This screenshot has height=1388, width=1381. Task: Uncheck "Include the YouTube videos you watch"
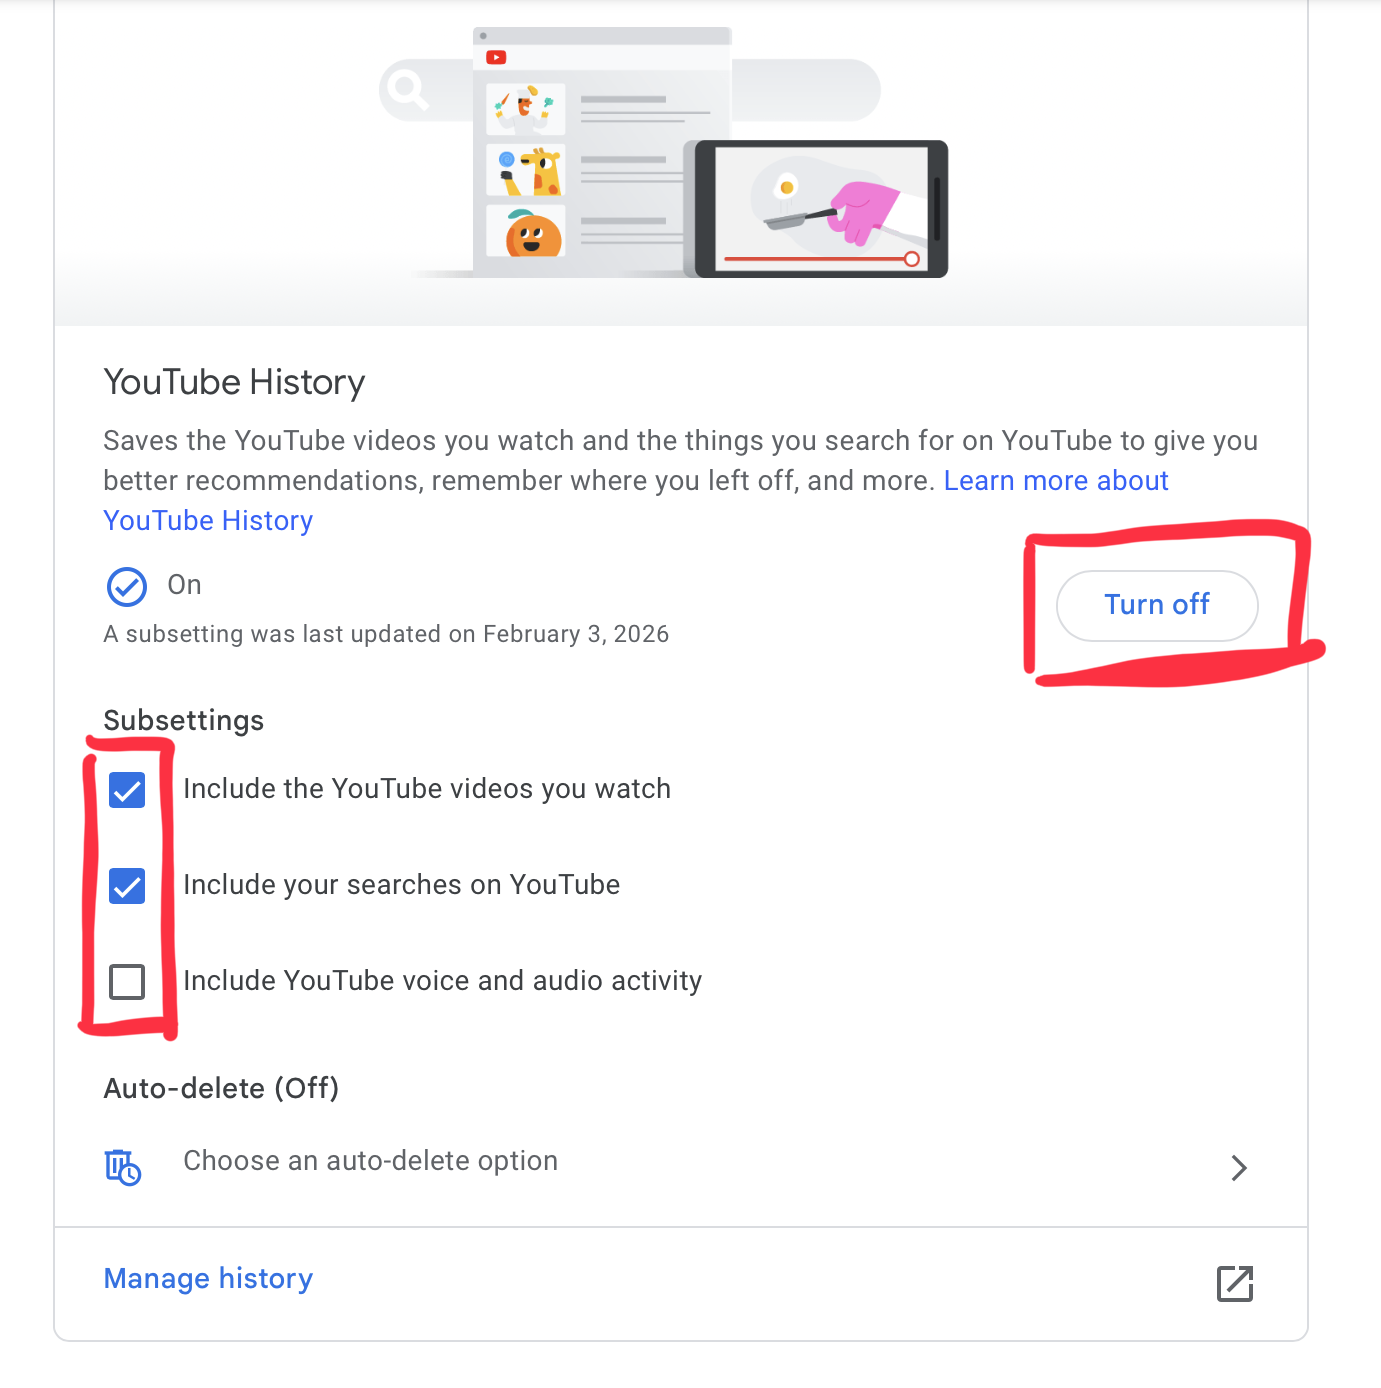(127, 789)
